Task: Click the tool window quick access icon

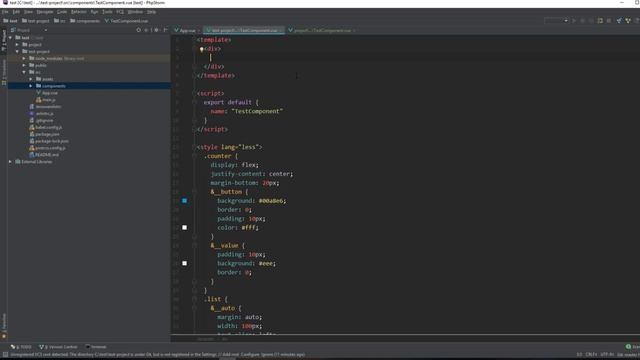Action: [5, 355]
